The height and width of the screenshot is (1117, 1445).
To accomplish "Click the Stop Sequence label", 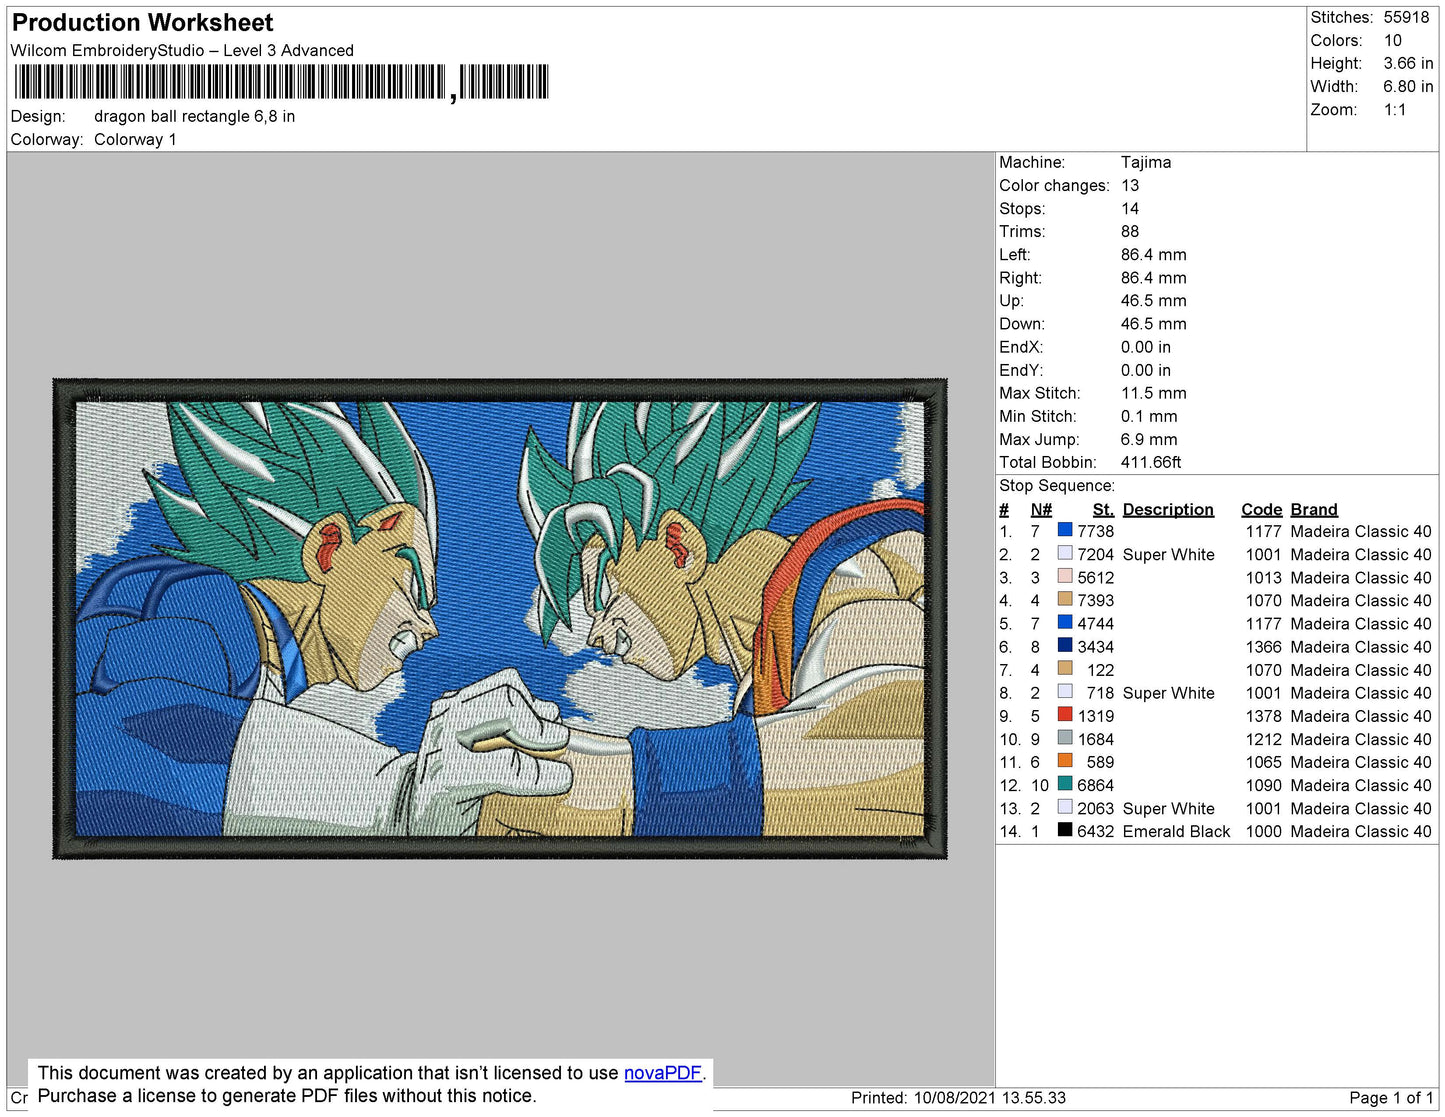I will point(1056,486).
